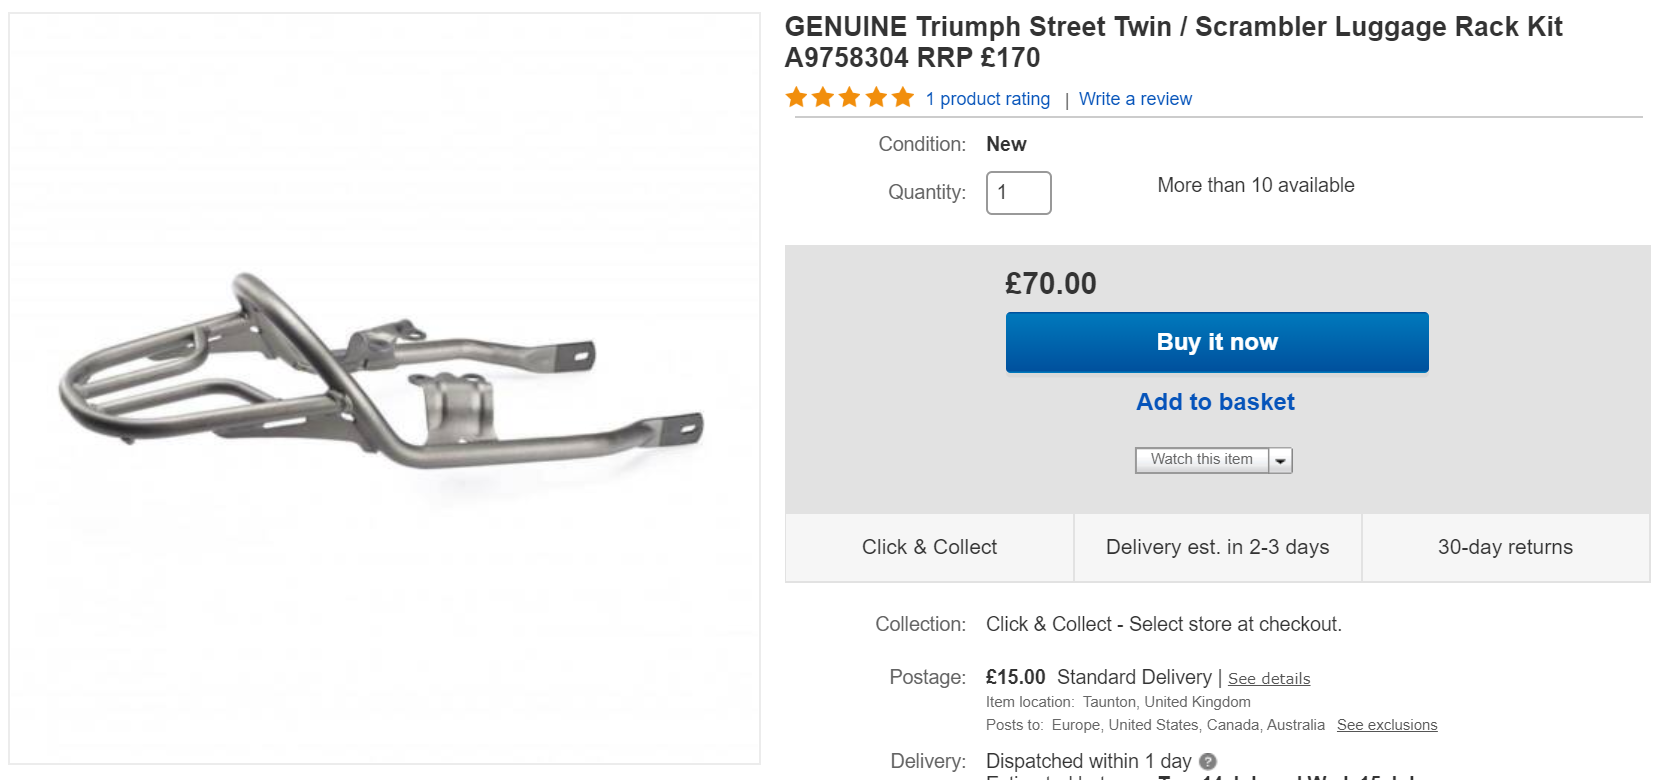Open See details for postage
Viewport: 1663px width, 780px height.
[1268, 679]
